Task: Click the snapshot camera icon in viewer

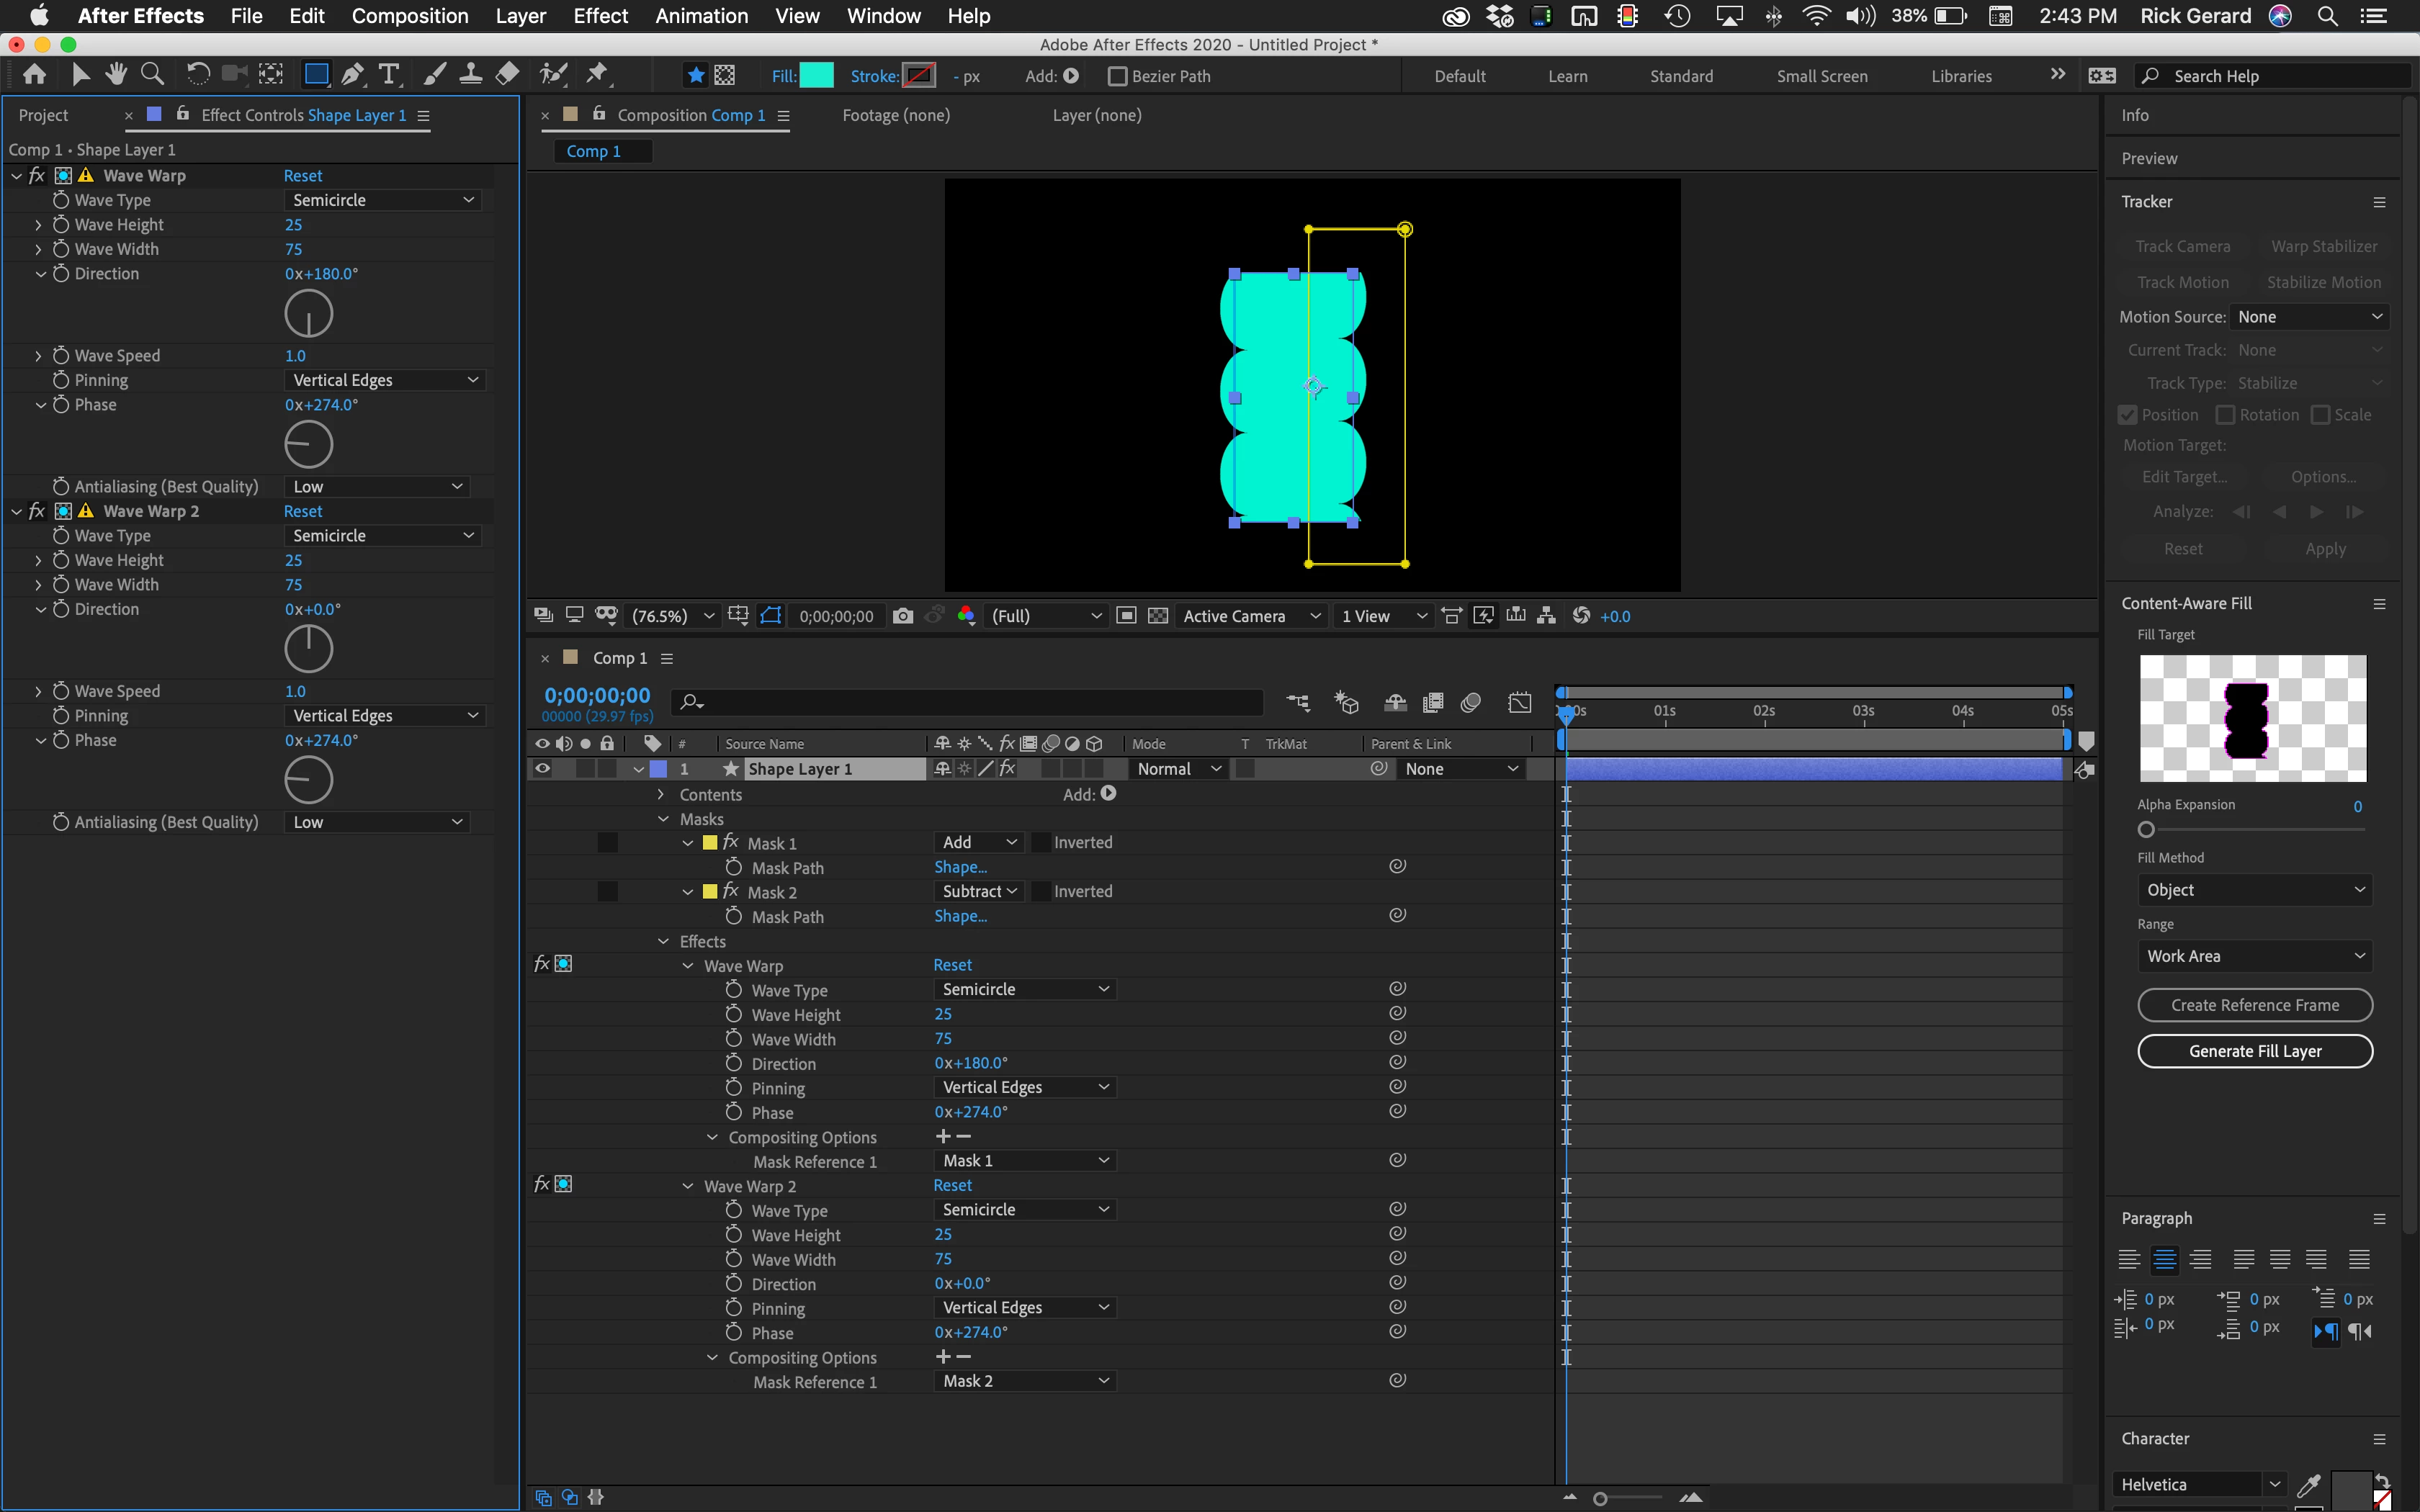Action: 903,616
